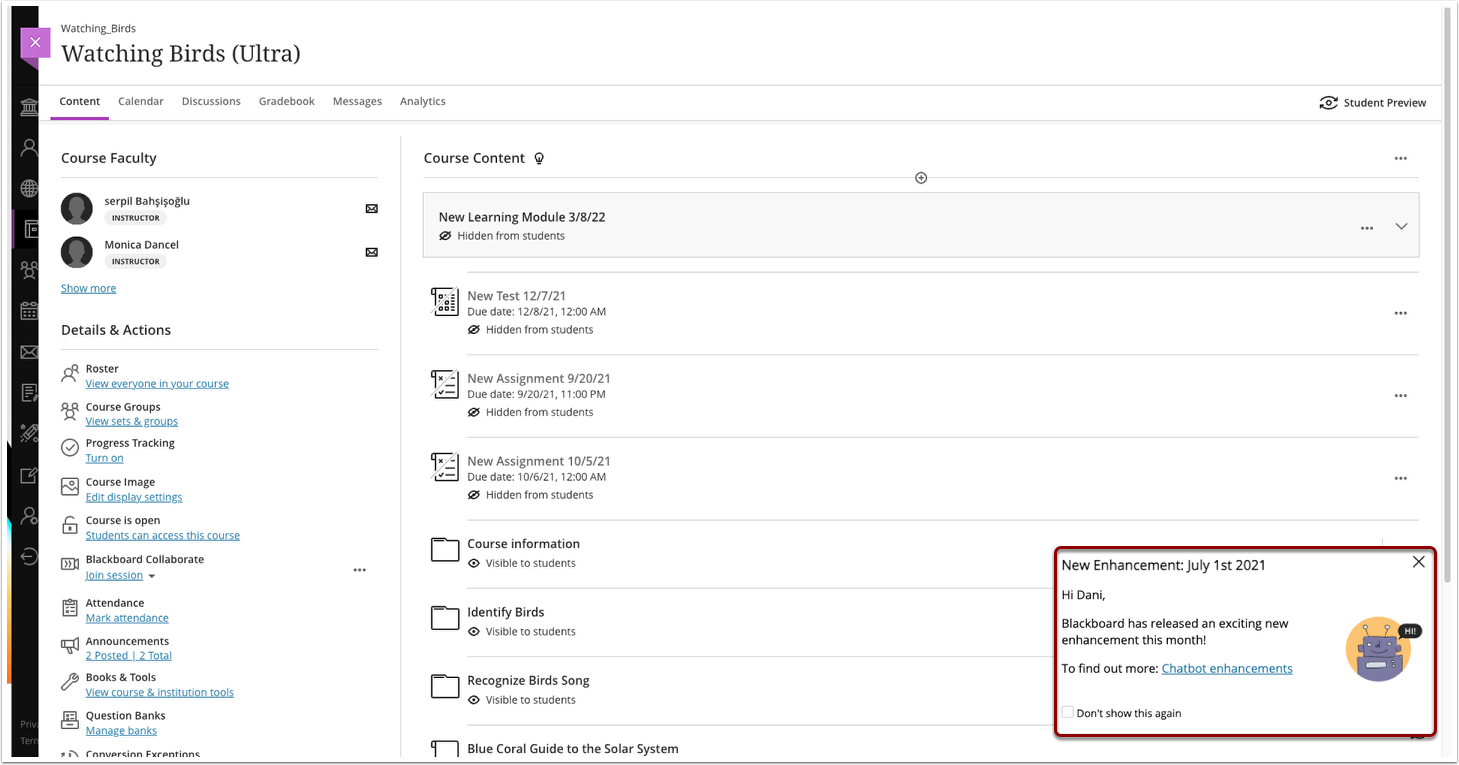
Task: Open New Assignment 10/5/21 three-dot menu
Action: [1401, 478]
